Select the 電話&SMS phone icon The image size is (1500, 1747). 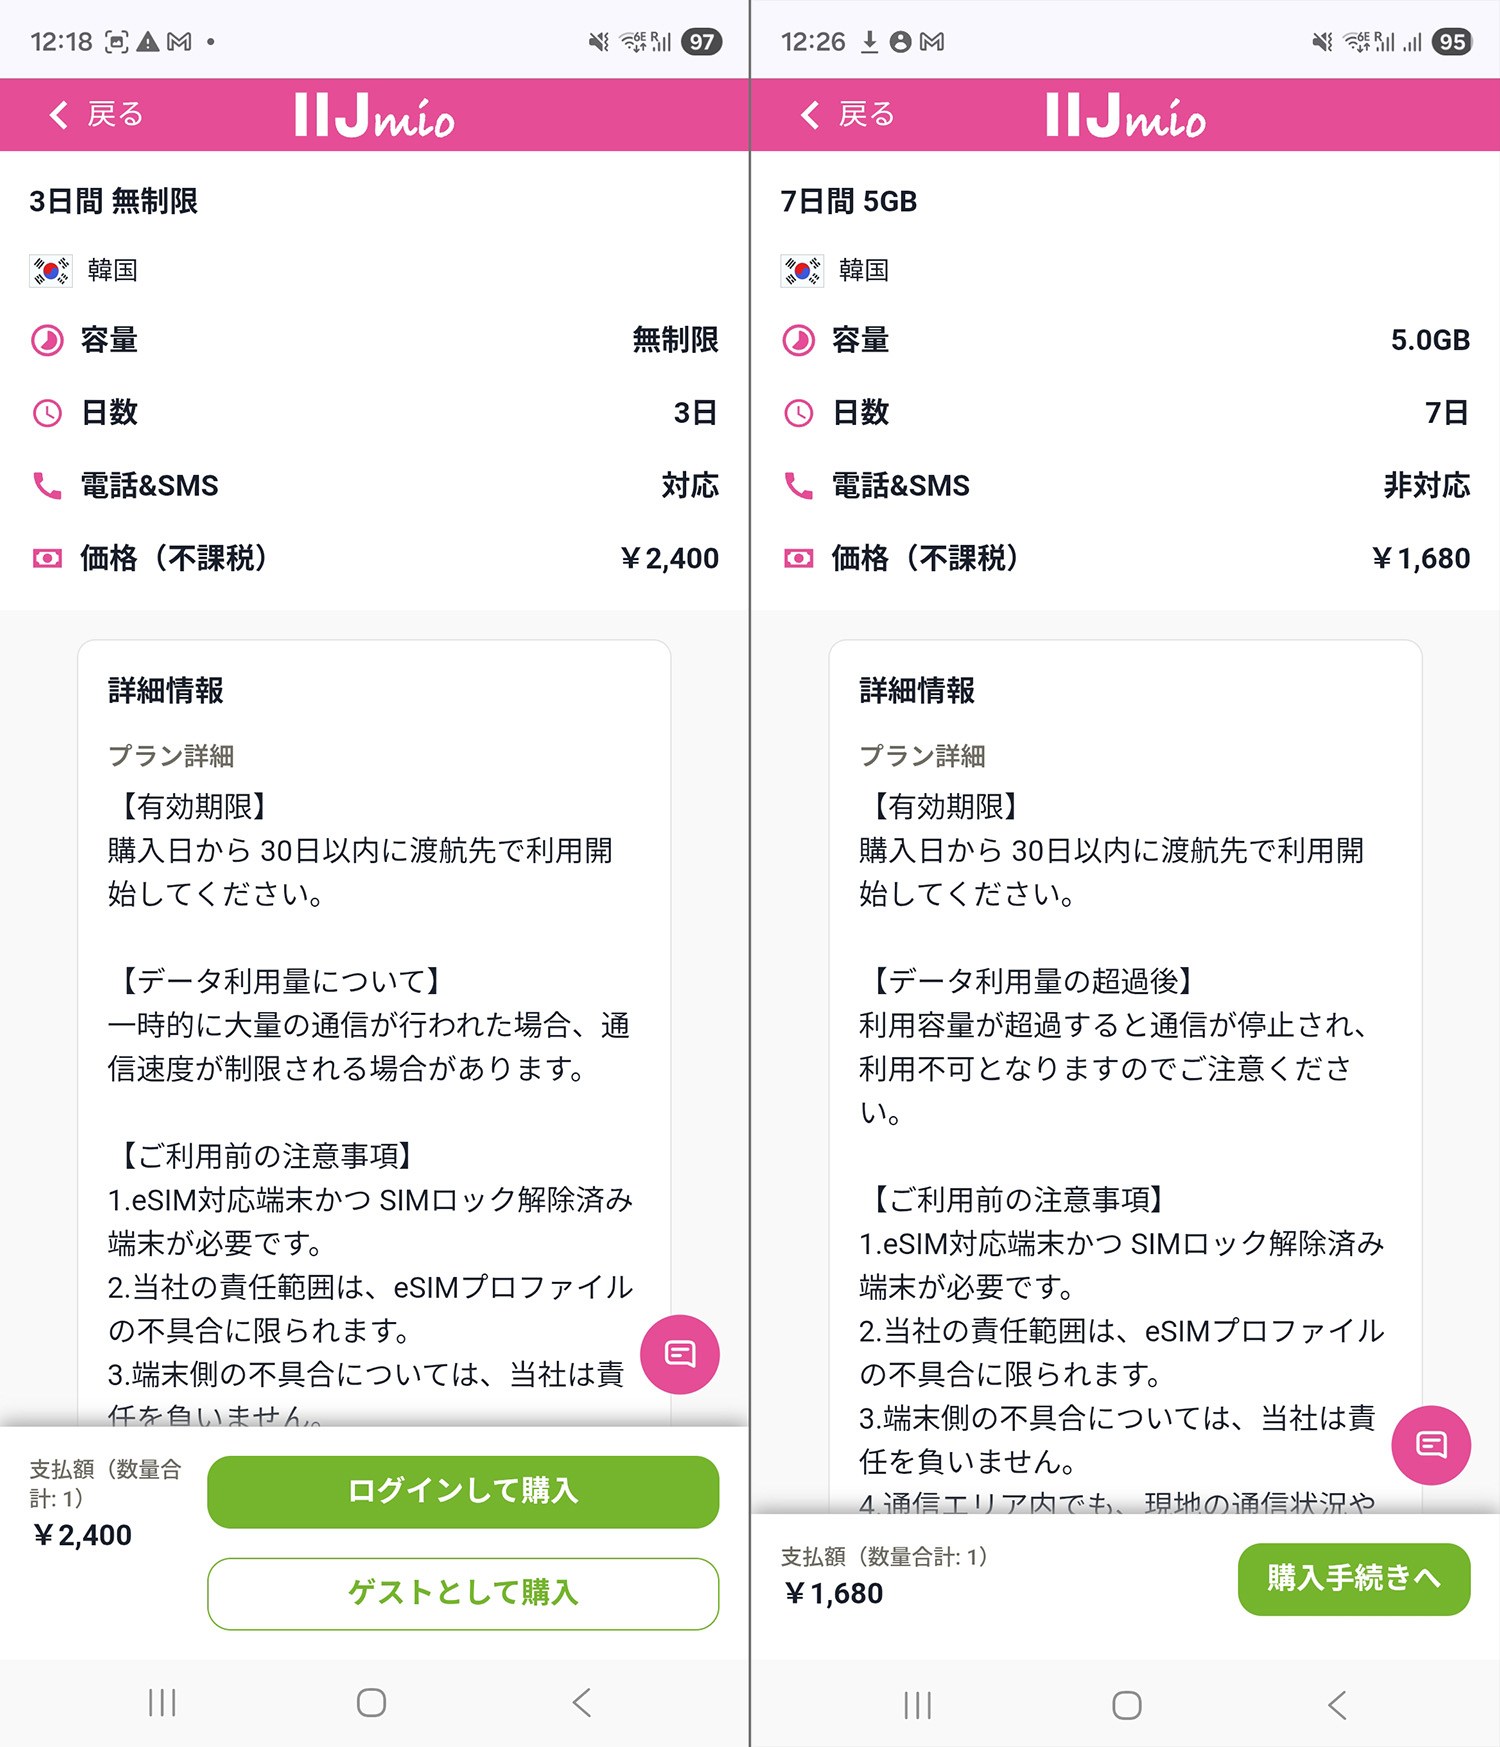(x=45, y=485)
